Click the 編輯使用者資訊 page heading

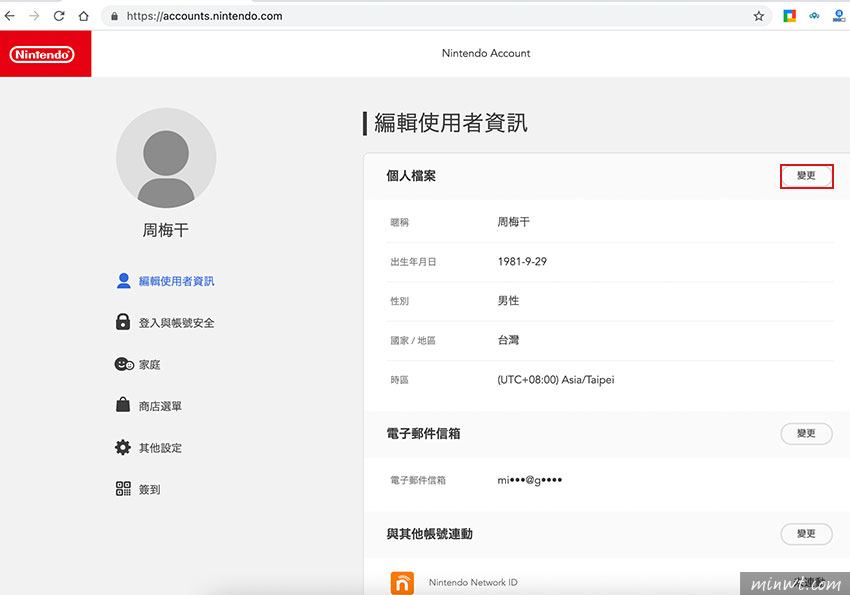tap(450, 123)
